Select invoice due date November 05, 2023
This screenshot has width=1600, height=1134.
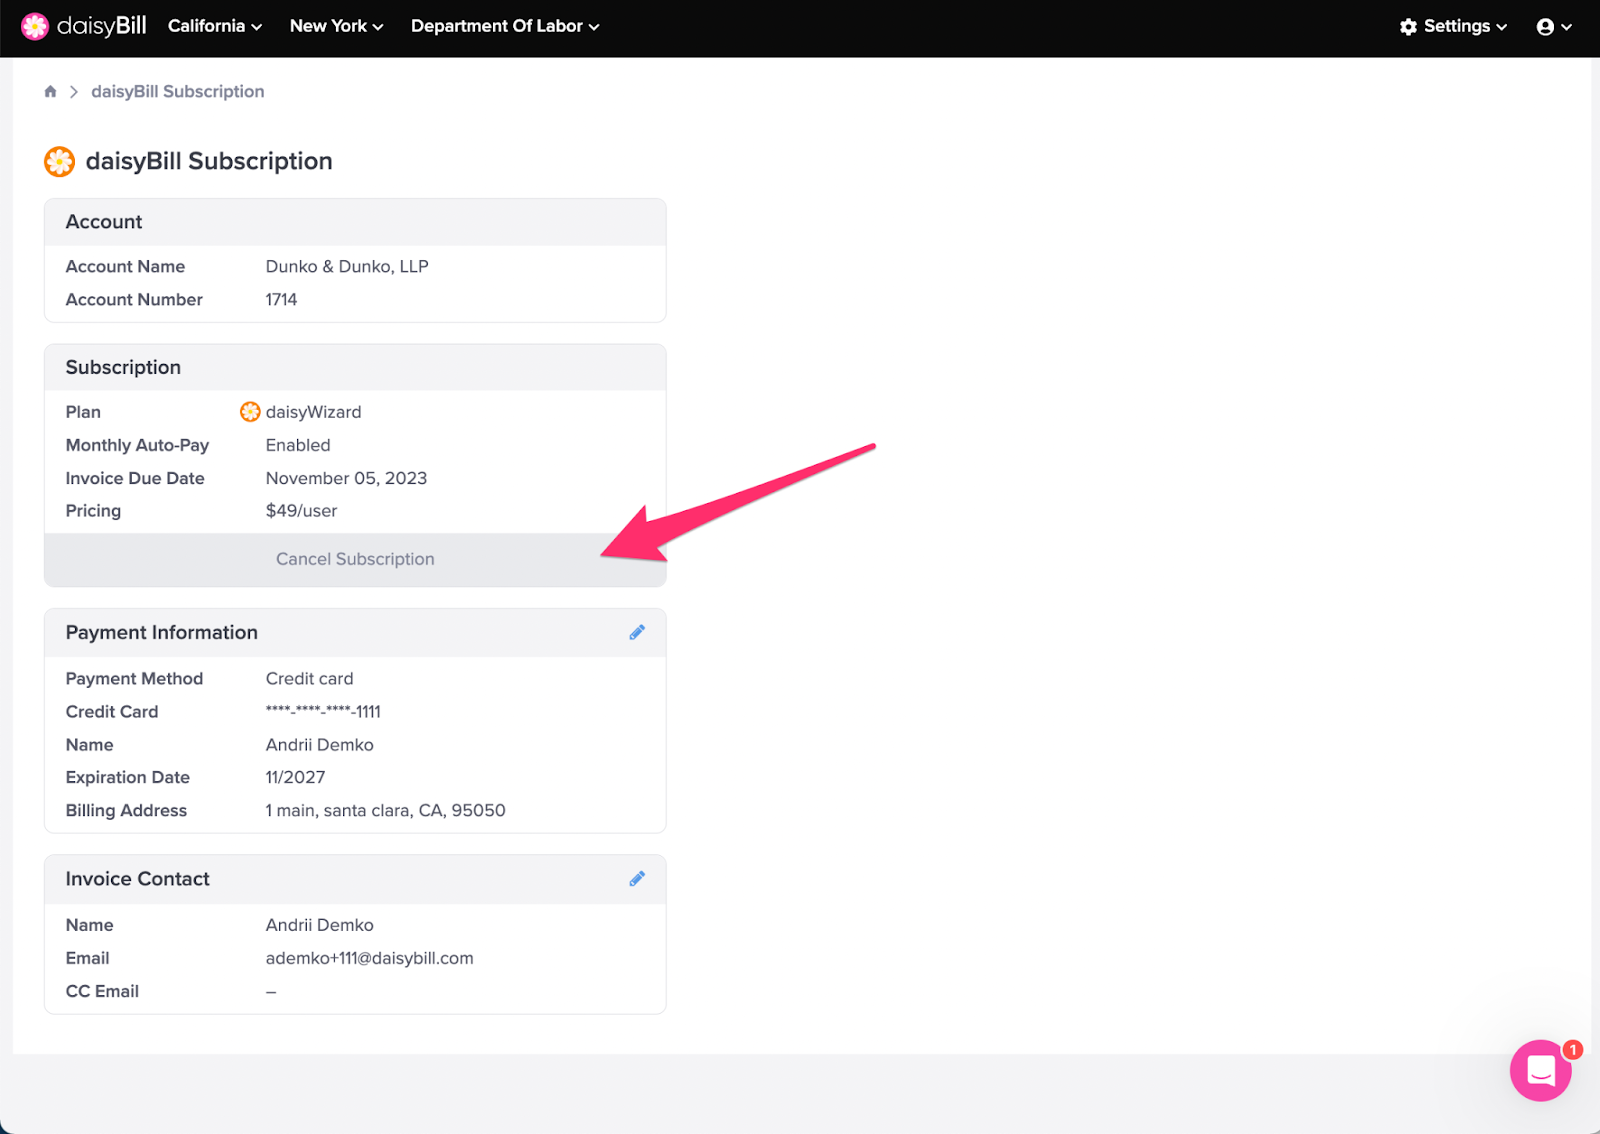[346, 478]
